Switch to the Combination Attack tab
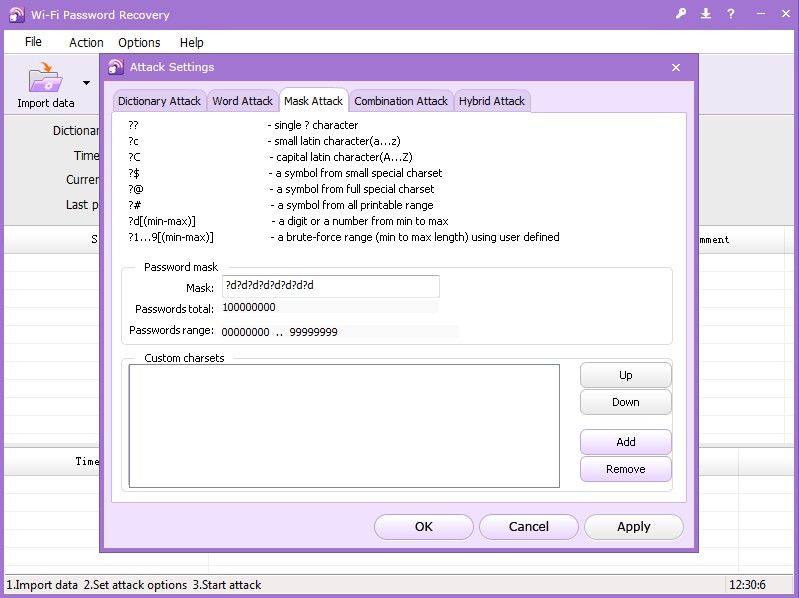This screenshot has height=598, width=799. [x=401, y=101]
